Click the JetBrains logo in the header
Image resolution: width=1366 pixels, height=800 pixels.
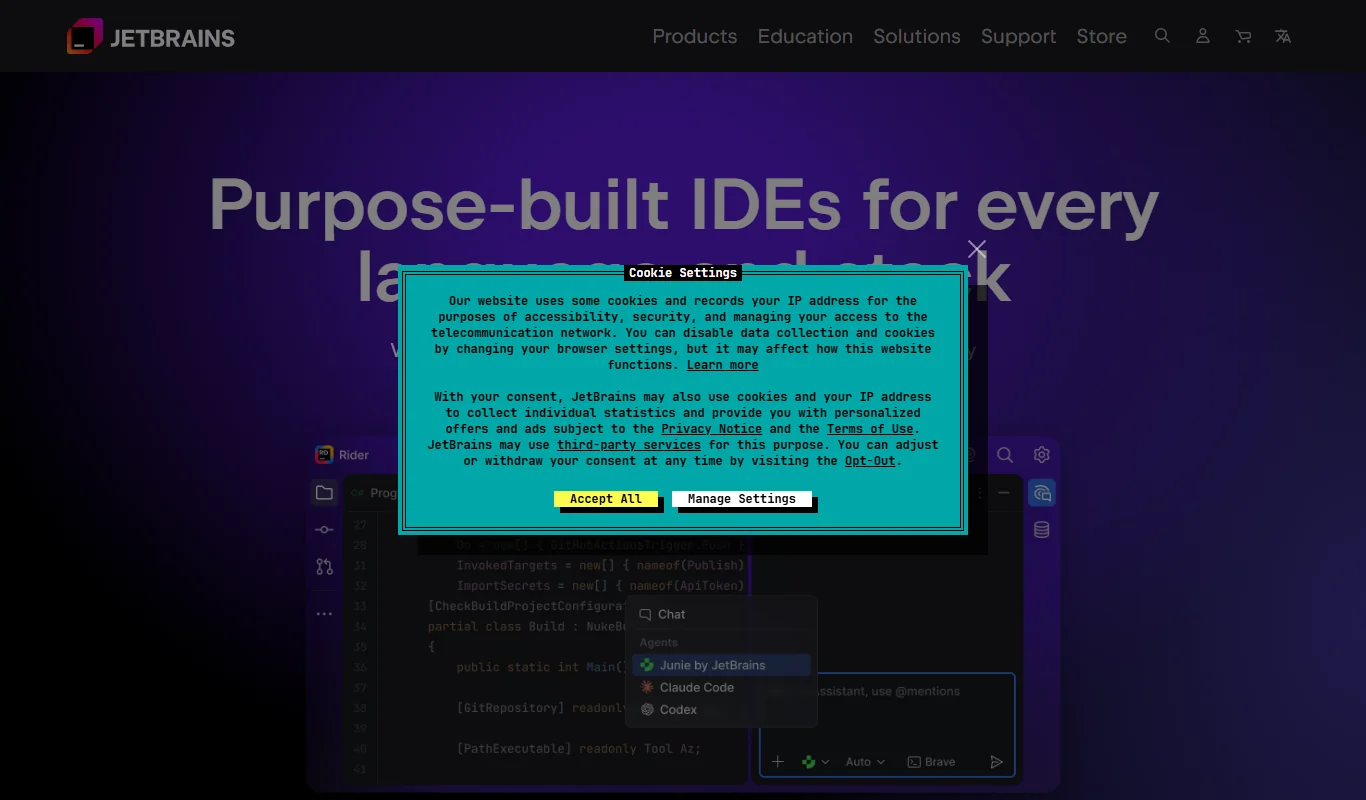151,37
